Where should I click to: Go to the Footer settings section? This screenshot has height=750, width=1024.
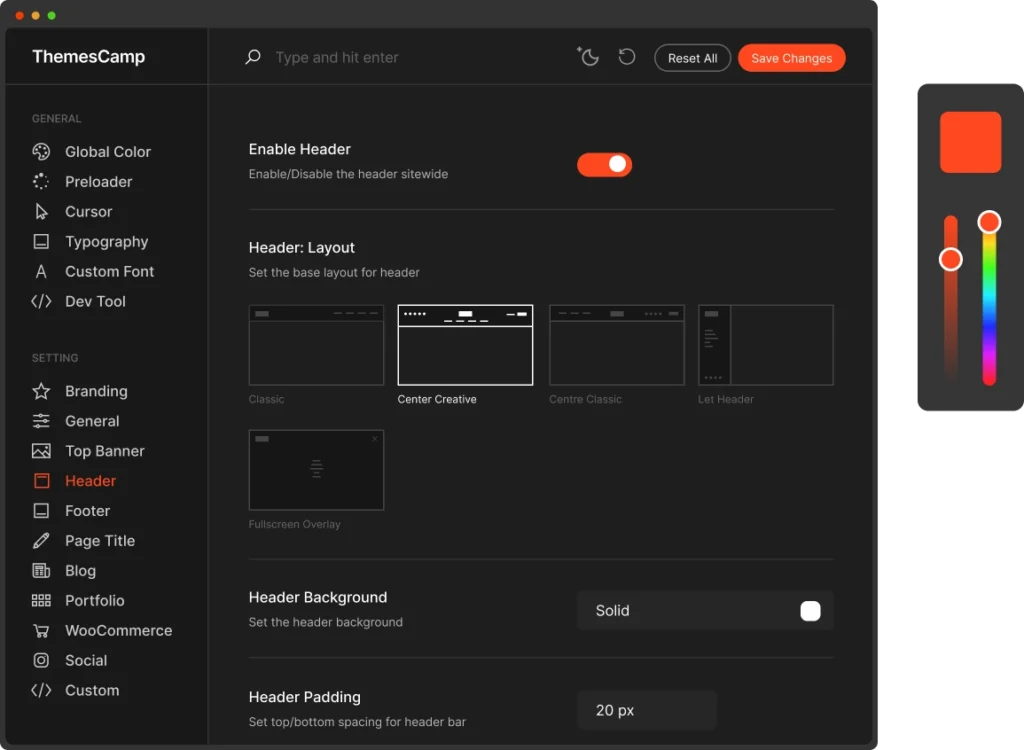87,511
